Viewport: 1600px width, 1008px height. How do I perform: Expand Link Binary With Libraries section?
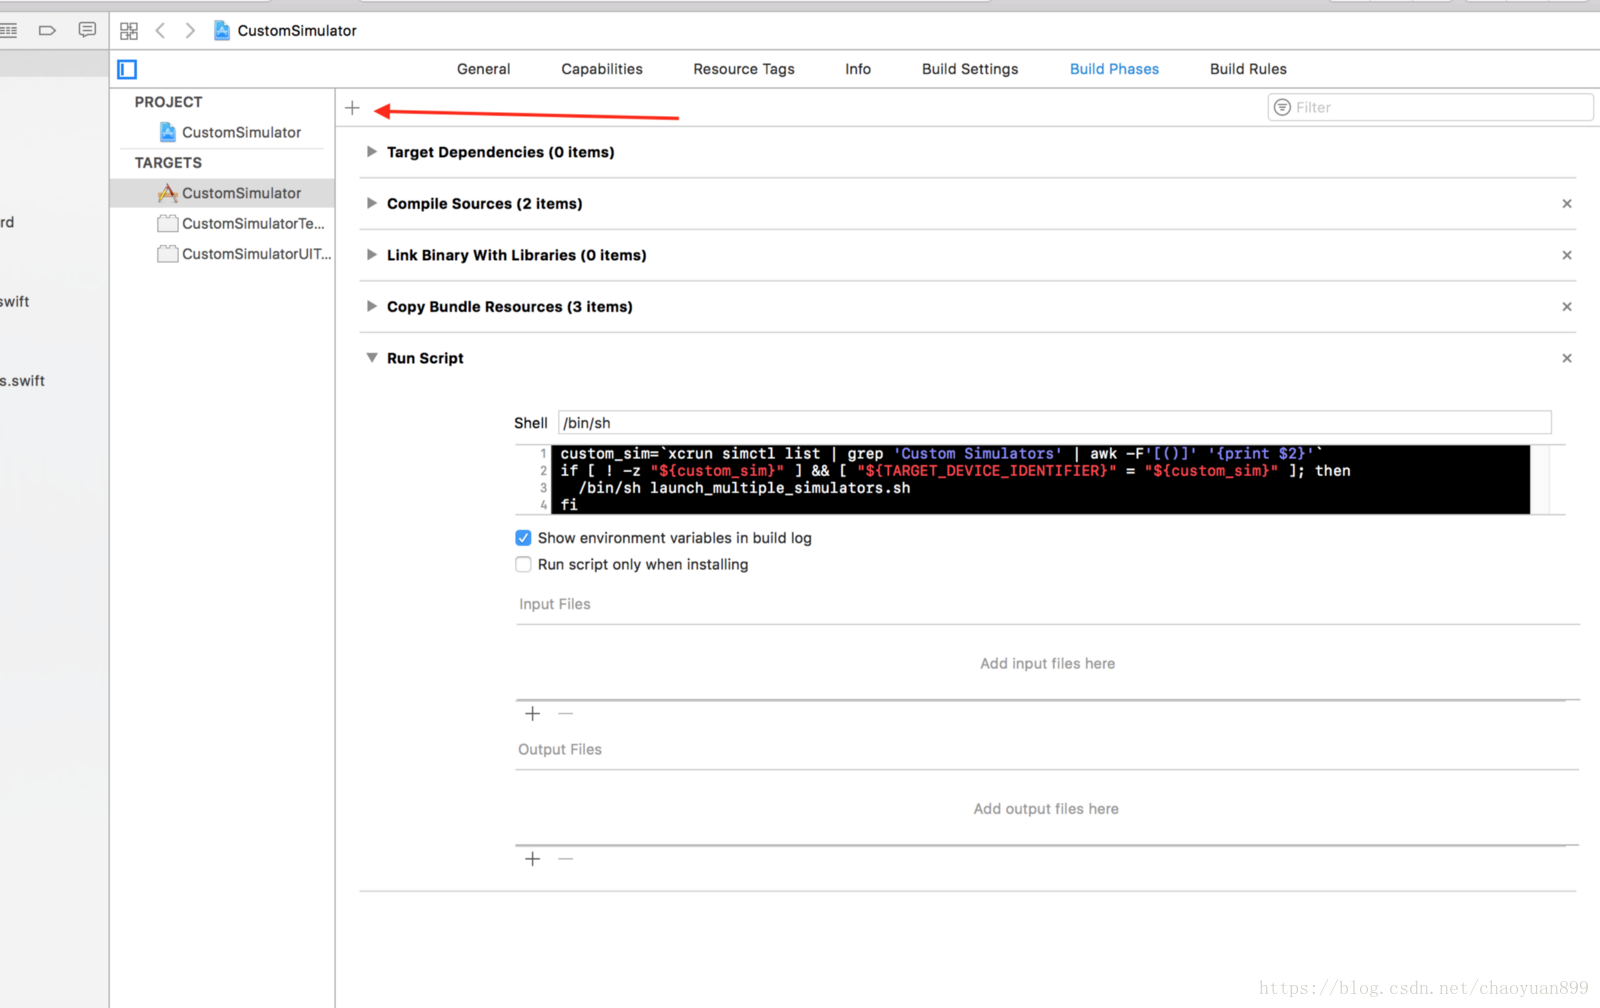point(372,255)
